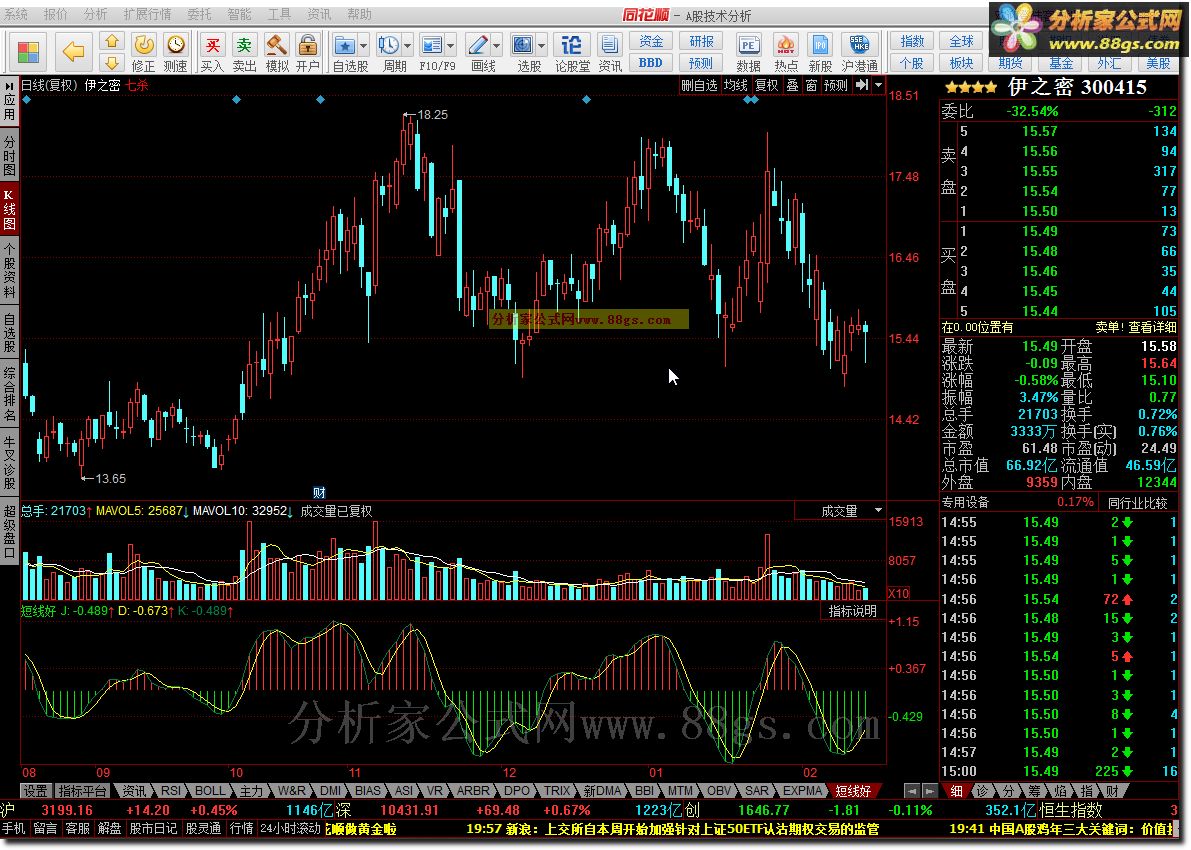
Task: Expand the 画线 drawing dropdown arrow
Action: 496,45
